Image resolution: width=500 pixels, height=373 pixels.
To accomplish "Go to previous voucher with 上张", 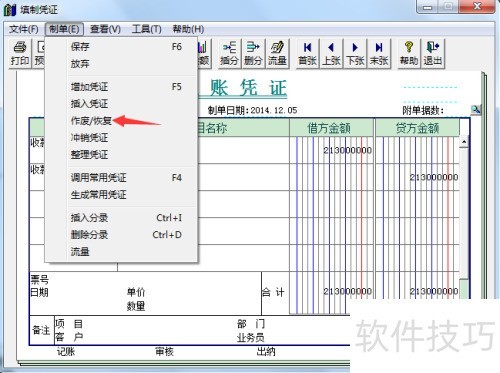I will click(331, 53).
